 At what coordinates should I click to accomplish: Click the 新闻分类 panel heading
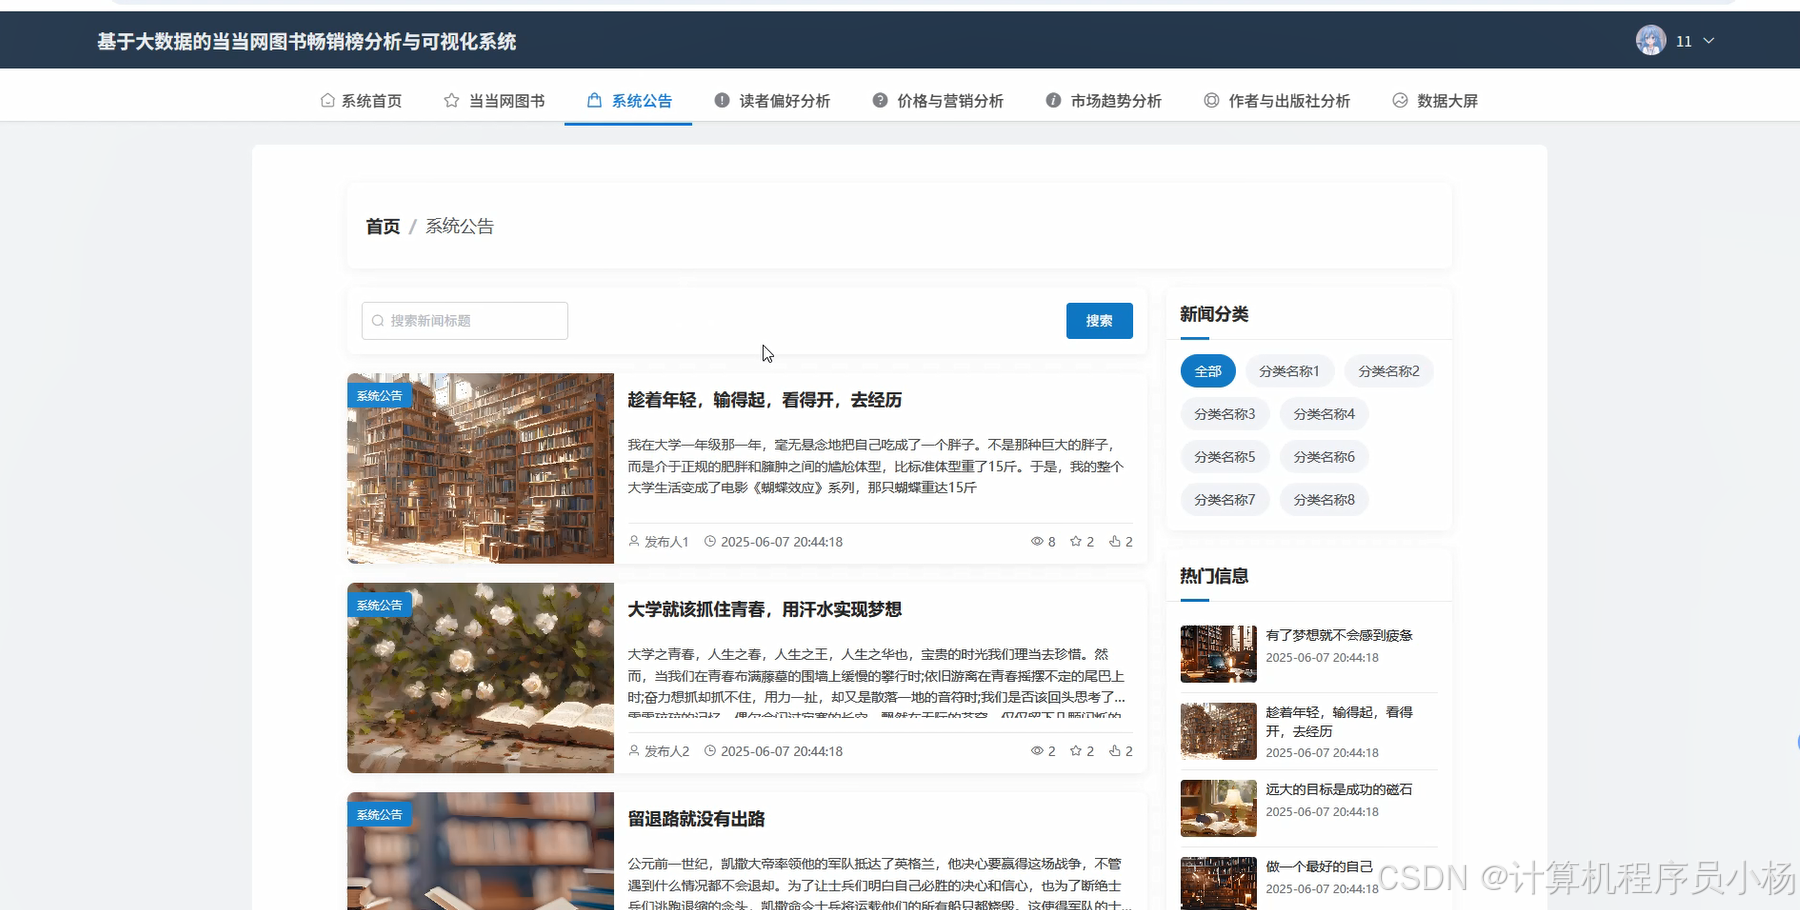[1214, 314]
